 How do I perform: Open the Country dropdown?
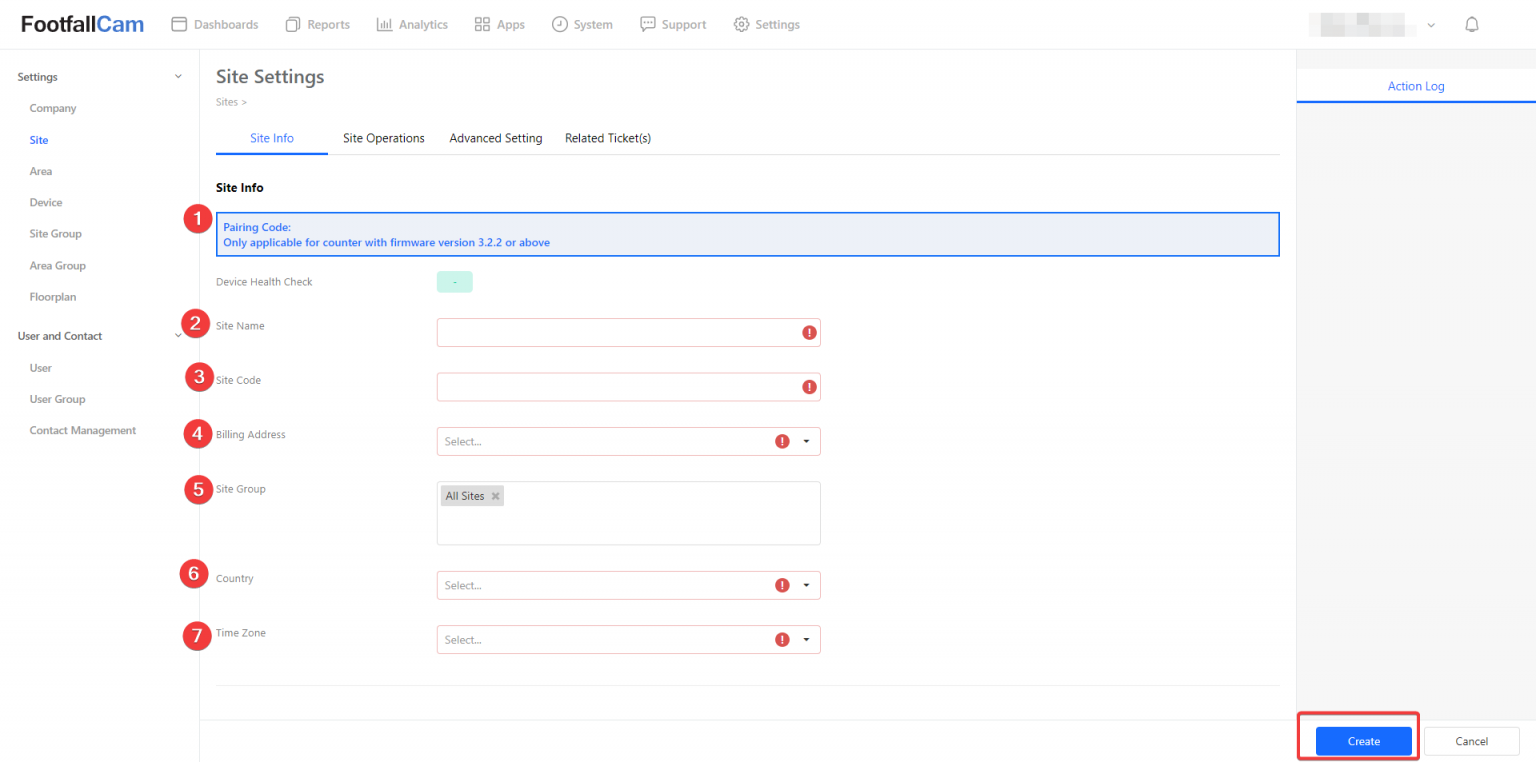click(x=806, y=585)
